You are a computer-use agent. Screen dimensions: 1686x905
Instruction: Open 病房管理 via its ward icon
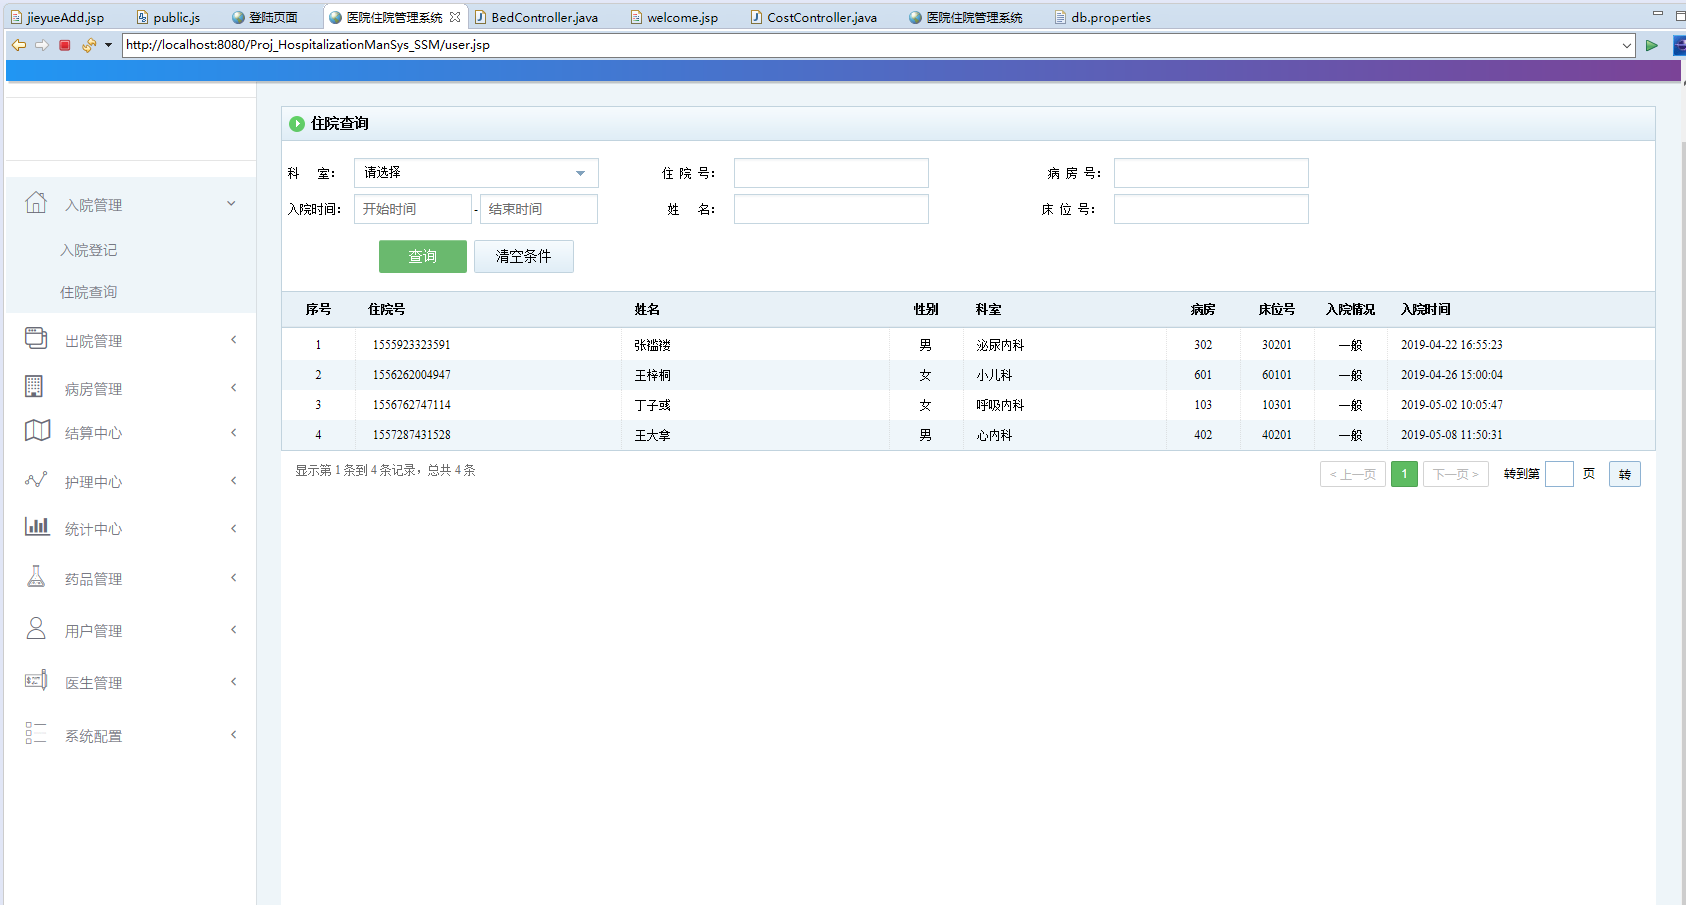click(x=36, y=388)
